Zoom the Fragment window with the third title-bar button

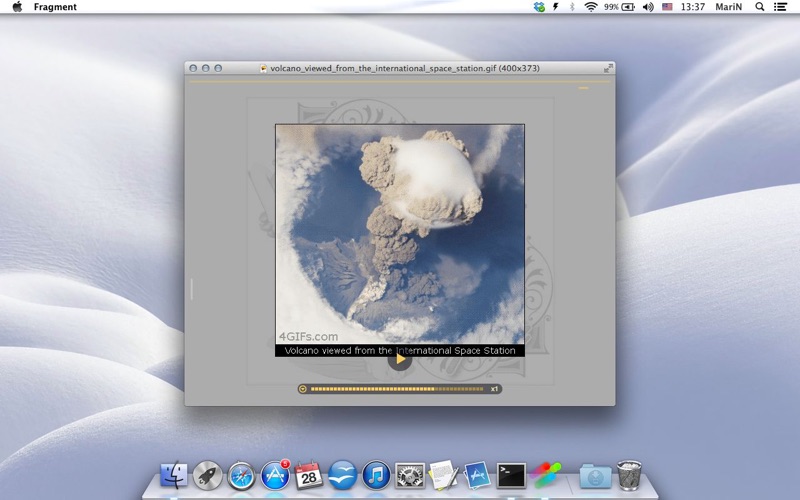(218, 68)
